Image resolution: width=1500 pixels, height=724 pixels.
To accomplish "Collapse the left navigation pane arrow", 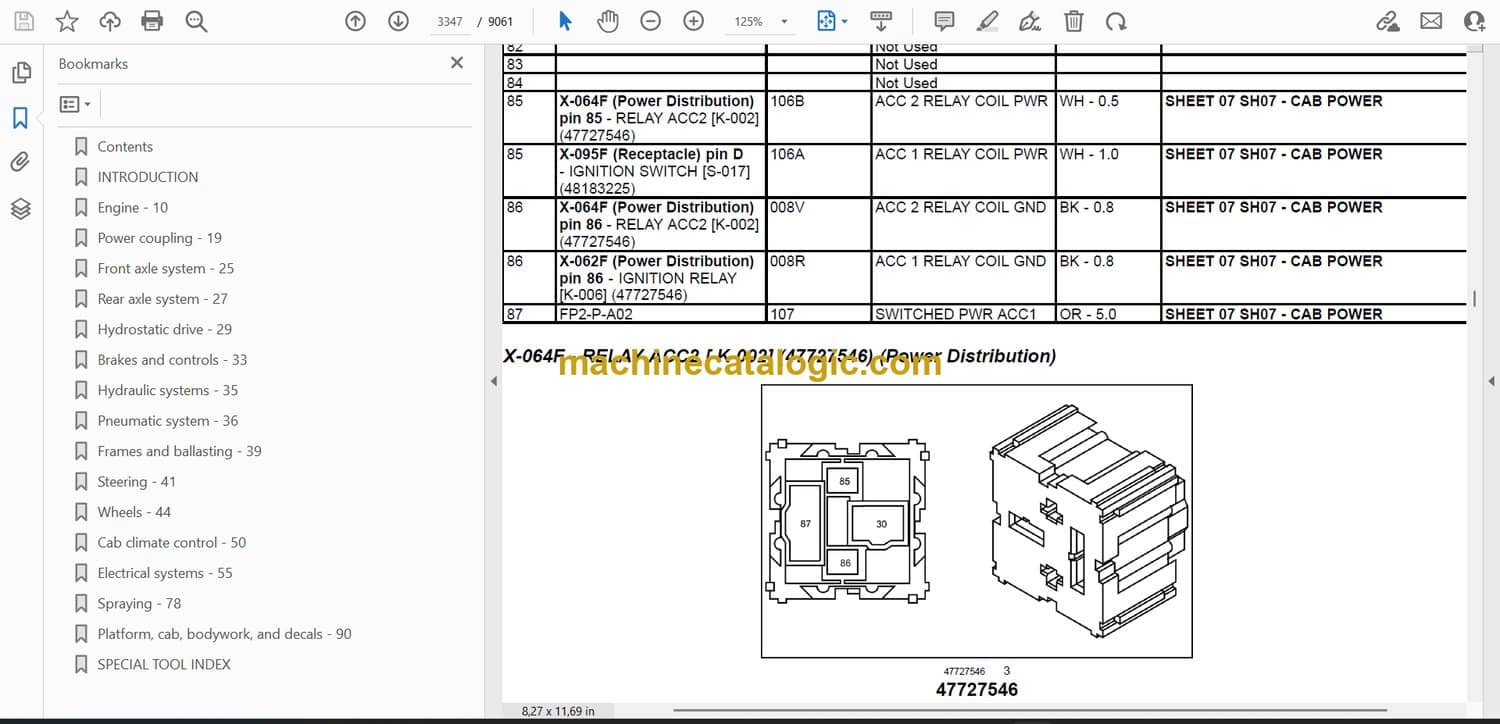I will pos(493,381).
